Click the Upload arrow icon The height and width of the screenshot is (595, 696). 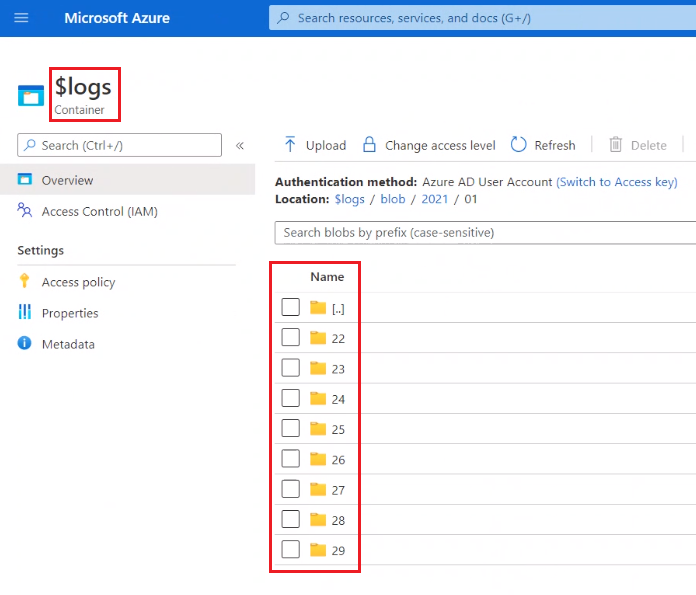click(290, 144)
